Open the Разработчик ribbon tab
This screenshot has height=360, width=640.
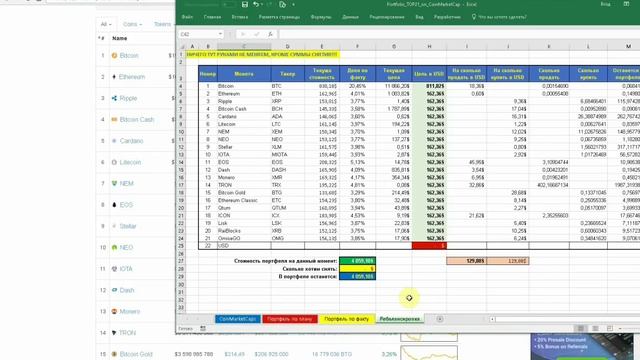[447, 17]
